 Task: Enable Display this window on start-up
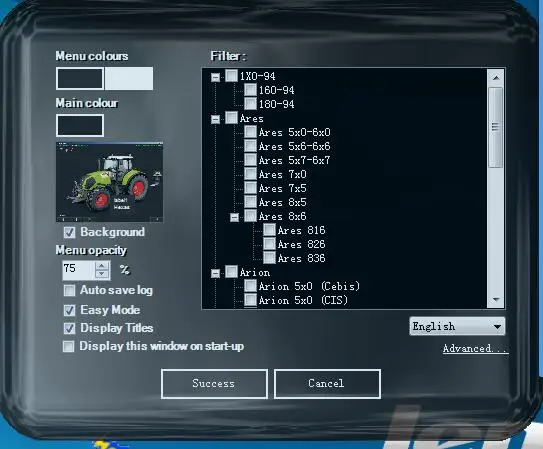pos(68,346)
